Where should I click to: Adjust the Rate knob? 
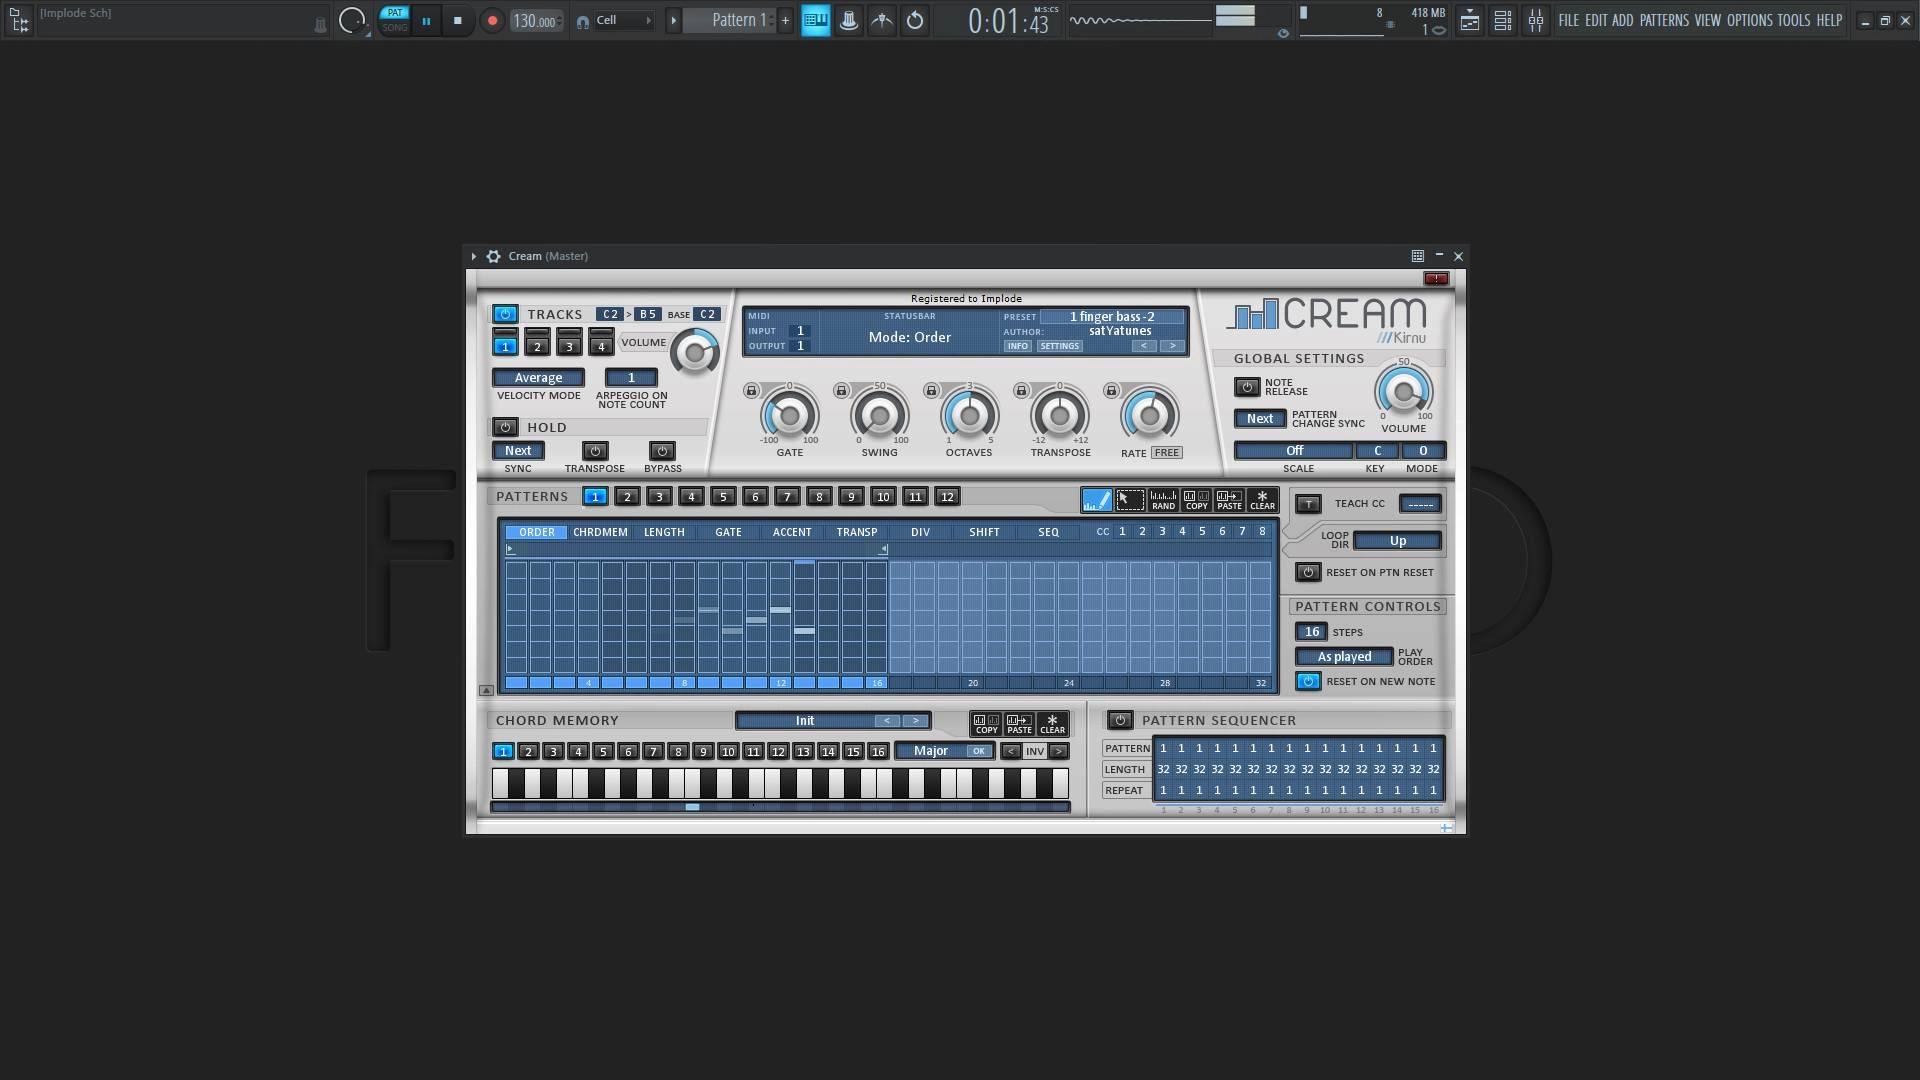point(1149,415)
